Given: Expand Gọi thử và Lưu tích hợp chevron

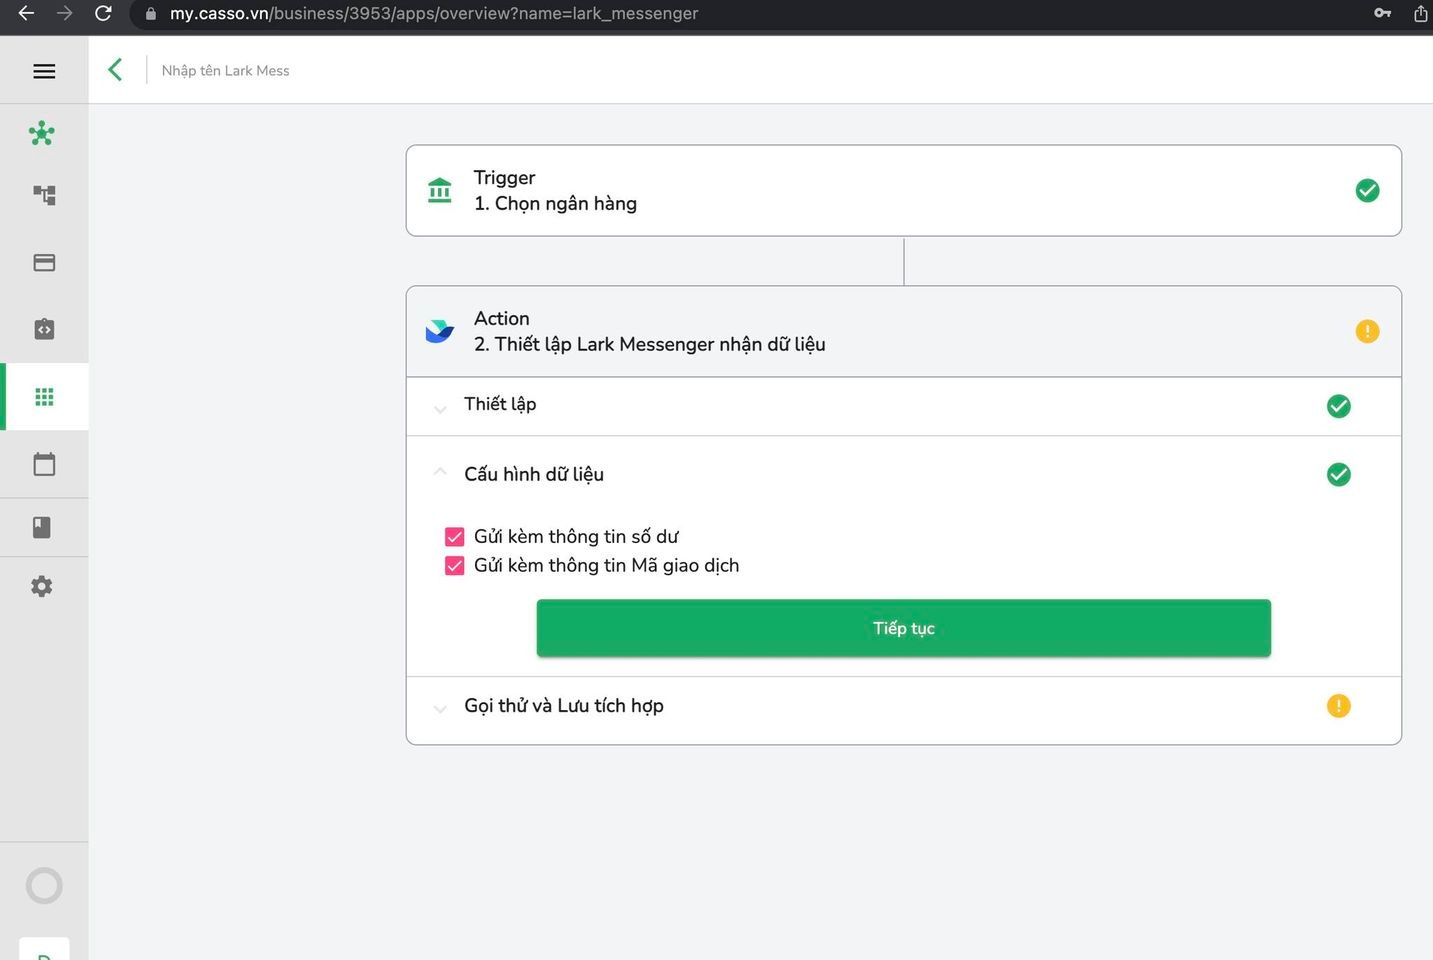Looking at the screenshot, I should (440, 709).
